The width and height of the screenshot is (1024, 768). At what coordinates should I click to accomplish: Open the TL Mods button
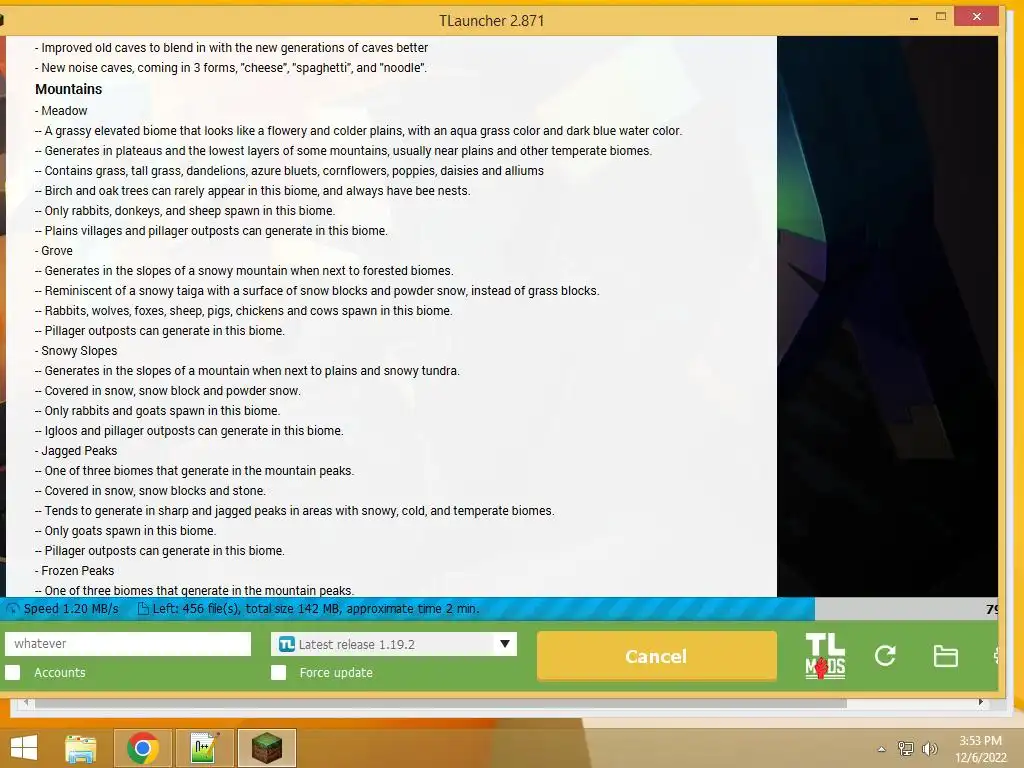click(x=825, y=656)
